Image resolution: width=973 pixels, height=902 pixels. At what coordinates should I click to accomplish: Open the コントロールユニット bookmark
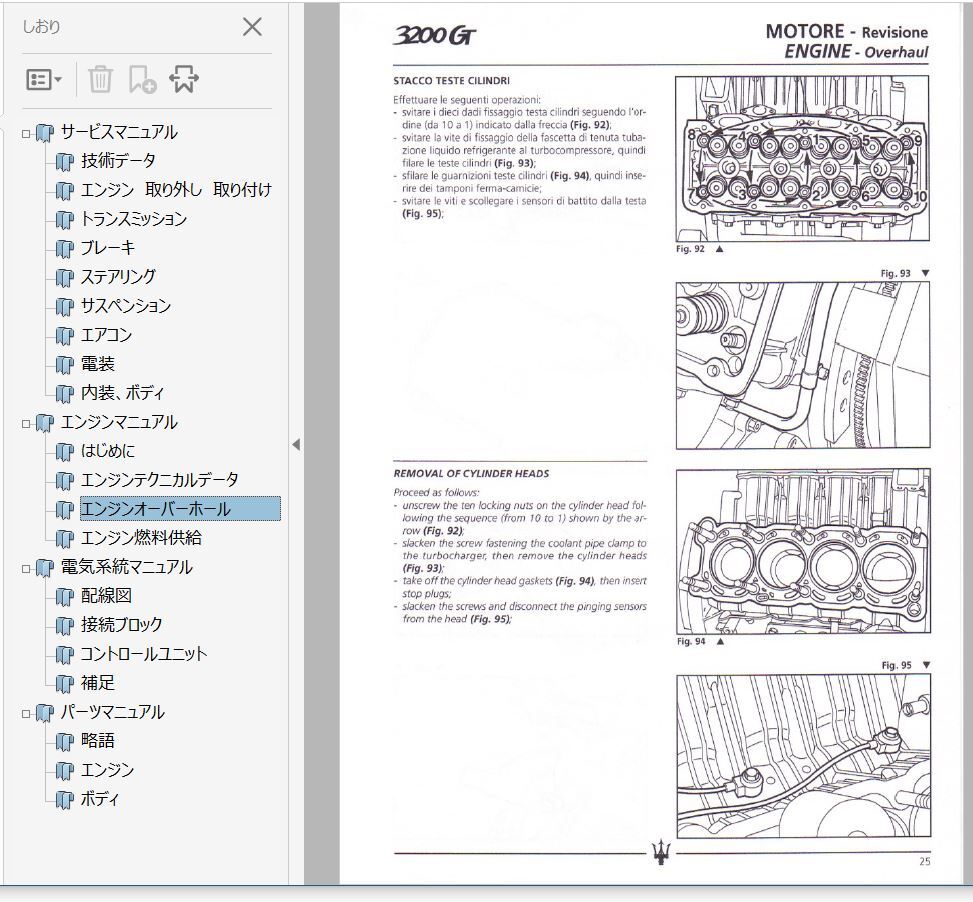(144, 654)
